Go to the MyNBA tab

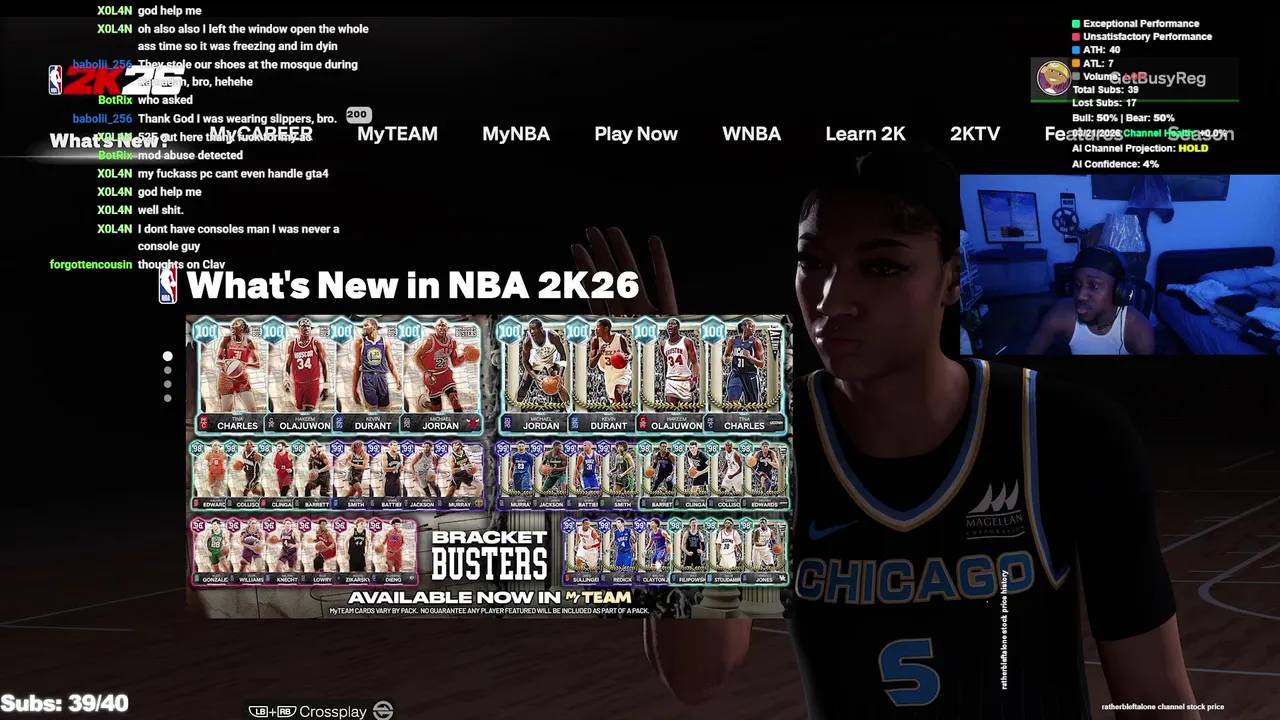516,134
